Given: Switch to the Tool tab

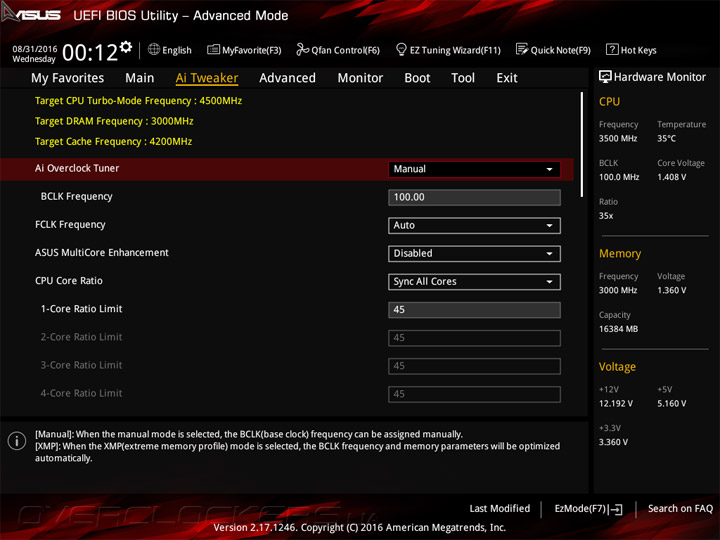Looking at the screenshot, I should [x=463, y=78].
